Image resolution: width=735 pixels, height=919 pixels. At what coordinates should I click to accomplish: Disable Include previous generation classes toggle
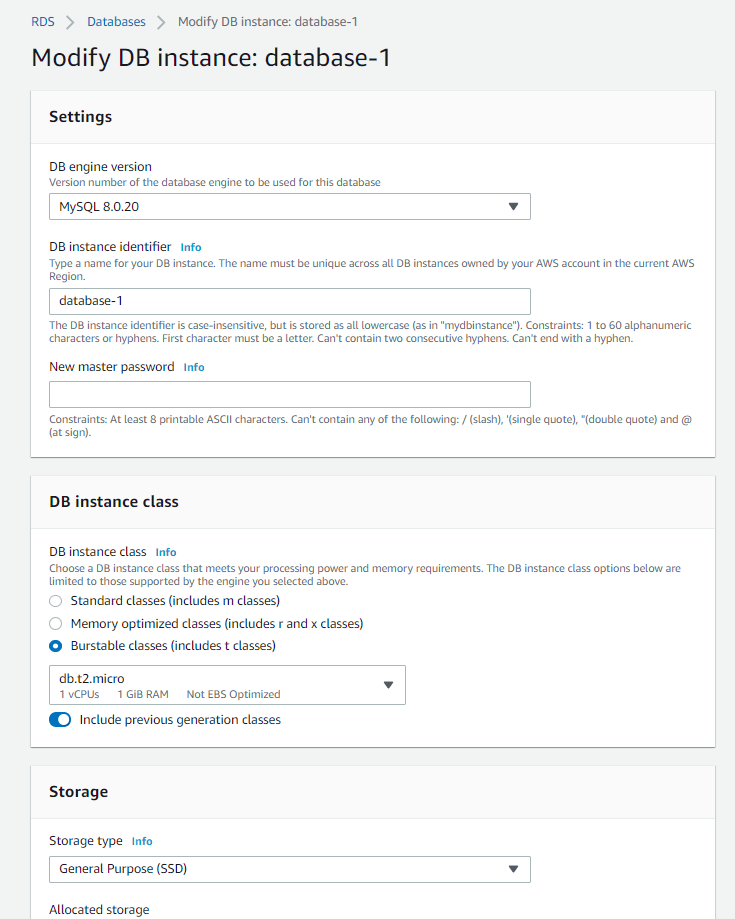60,720
